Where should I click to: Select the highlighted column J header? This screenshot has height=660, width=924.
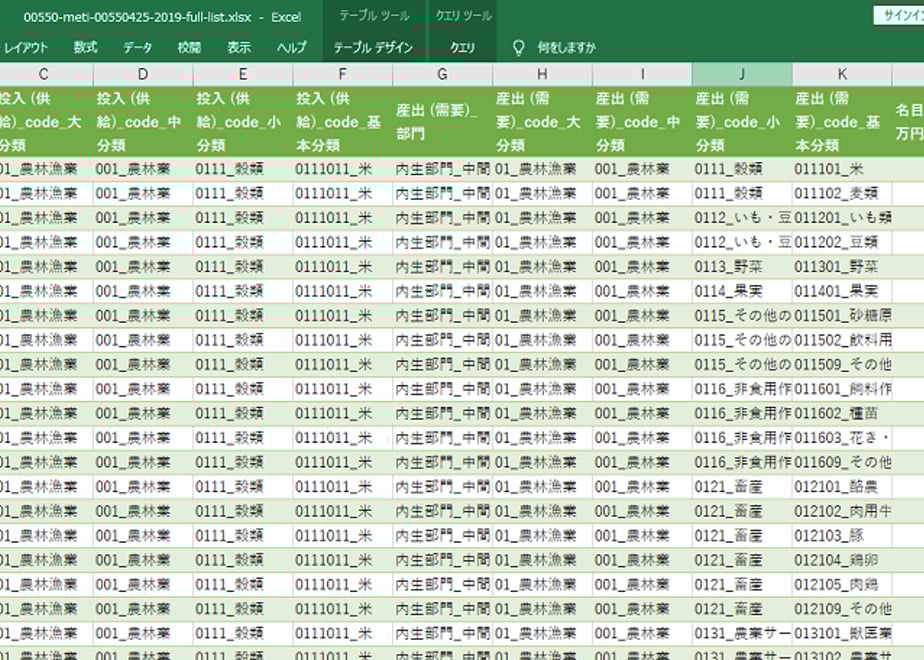(x=742, y=74)
